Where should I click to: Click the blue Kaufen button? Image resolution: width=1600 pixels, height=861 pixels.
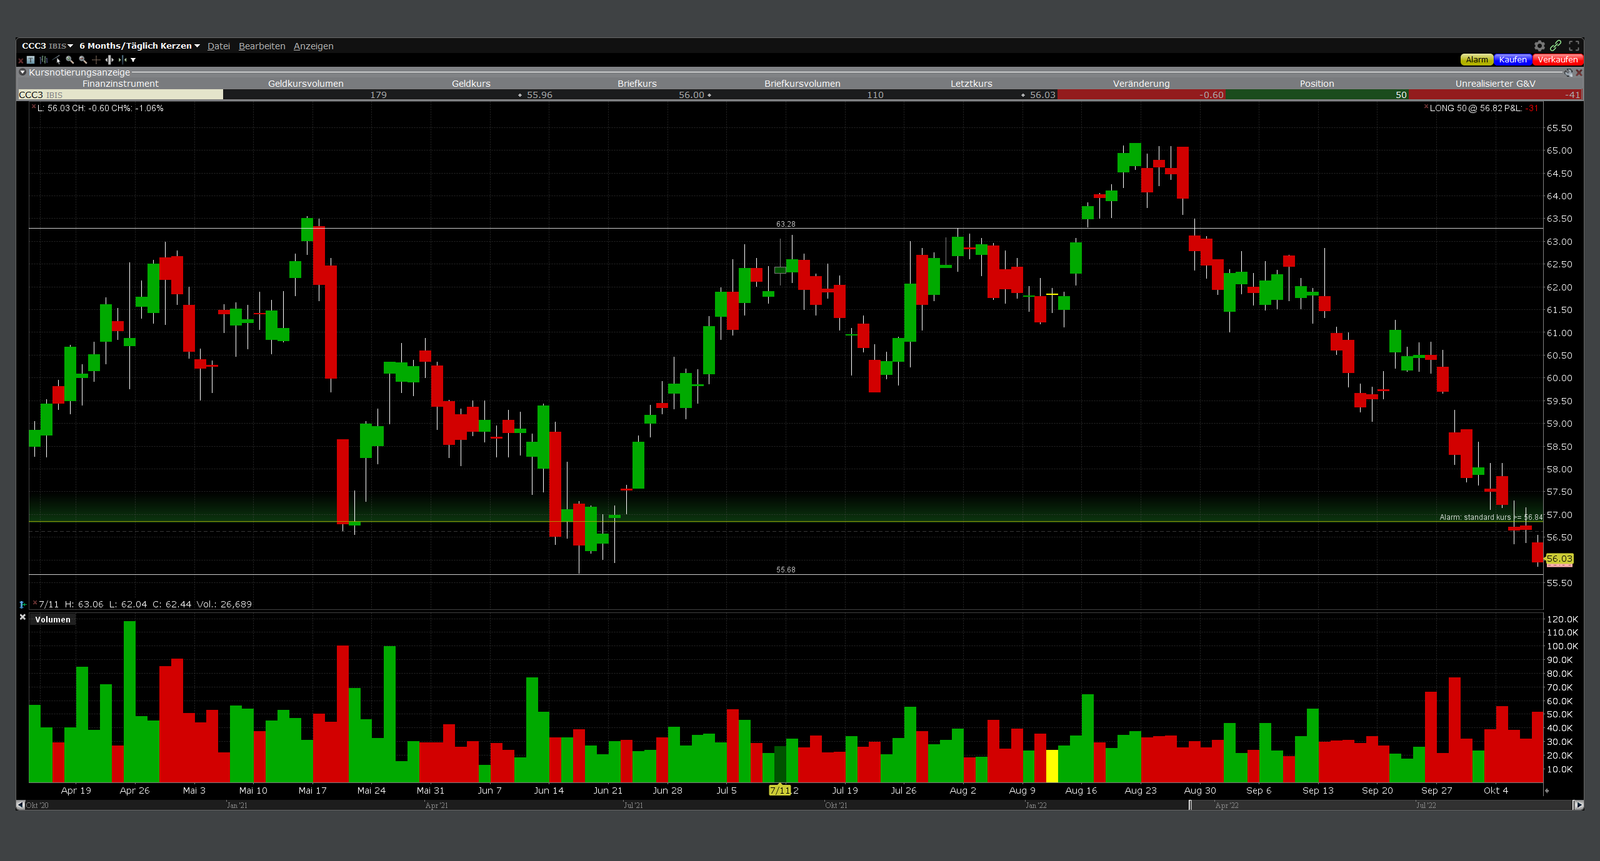tap(1512, 60)
